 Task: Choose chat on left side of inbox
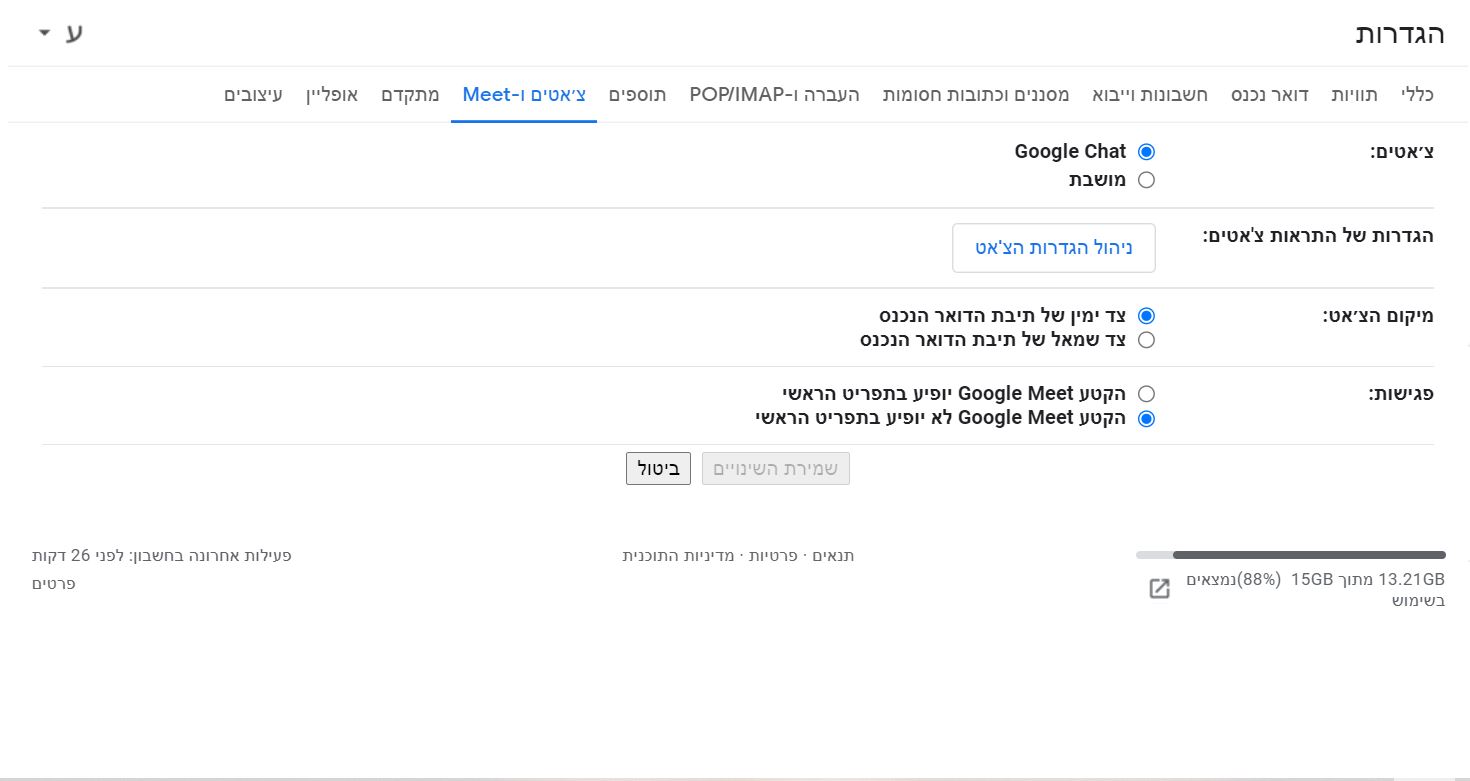coord(1146,340)
